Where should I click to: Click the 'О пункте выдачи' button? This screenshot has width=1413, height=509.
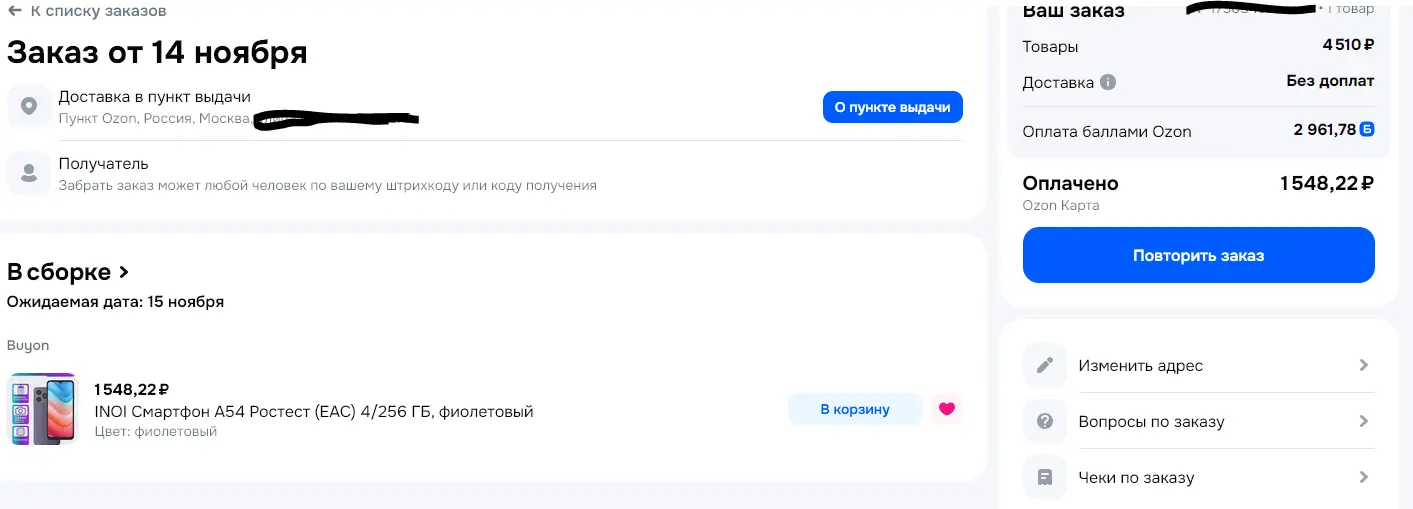click(892, 107)
